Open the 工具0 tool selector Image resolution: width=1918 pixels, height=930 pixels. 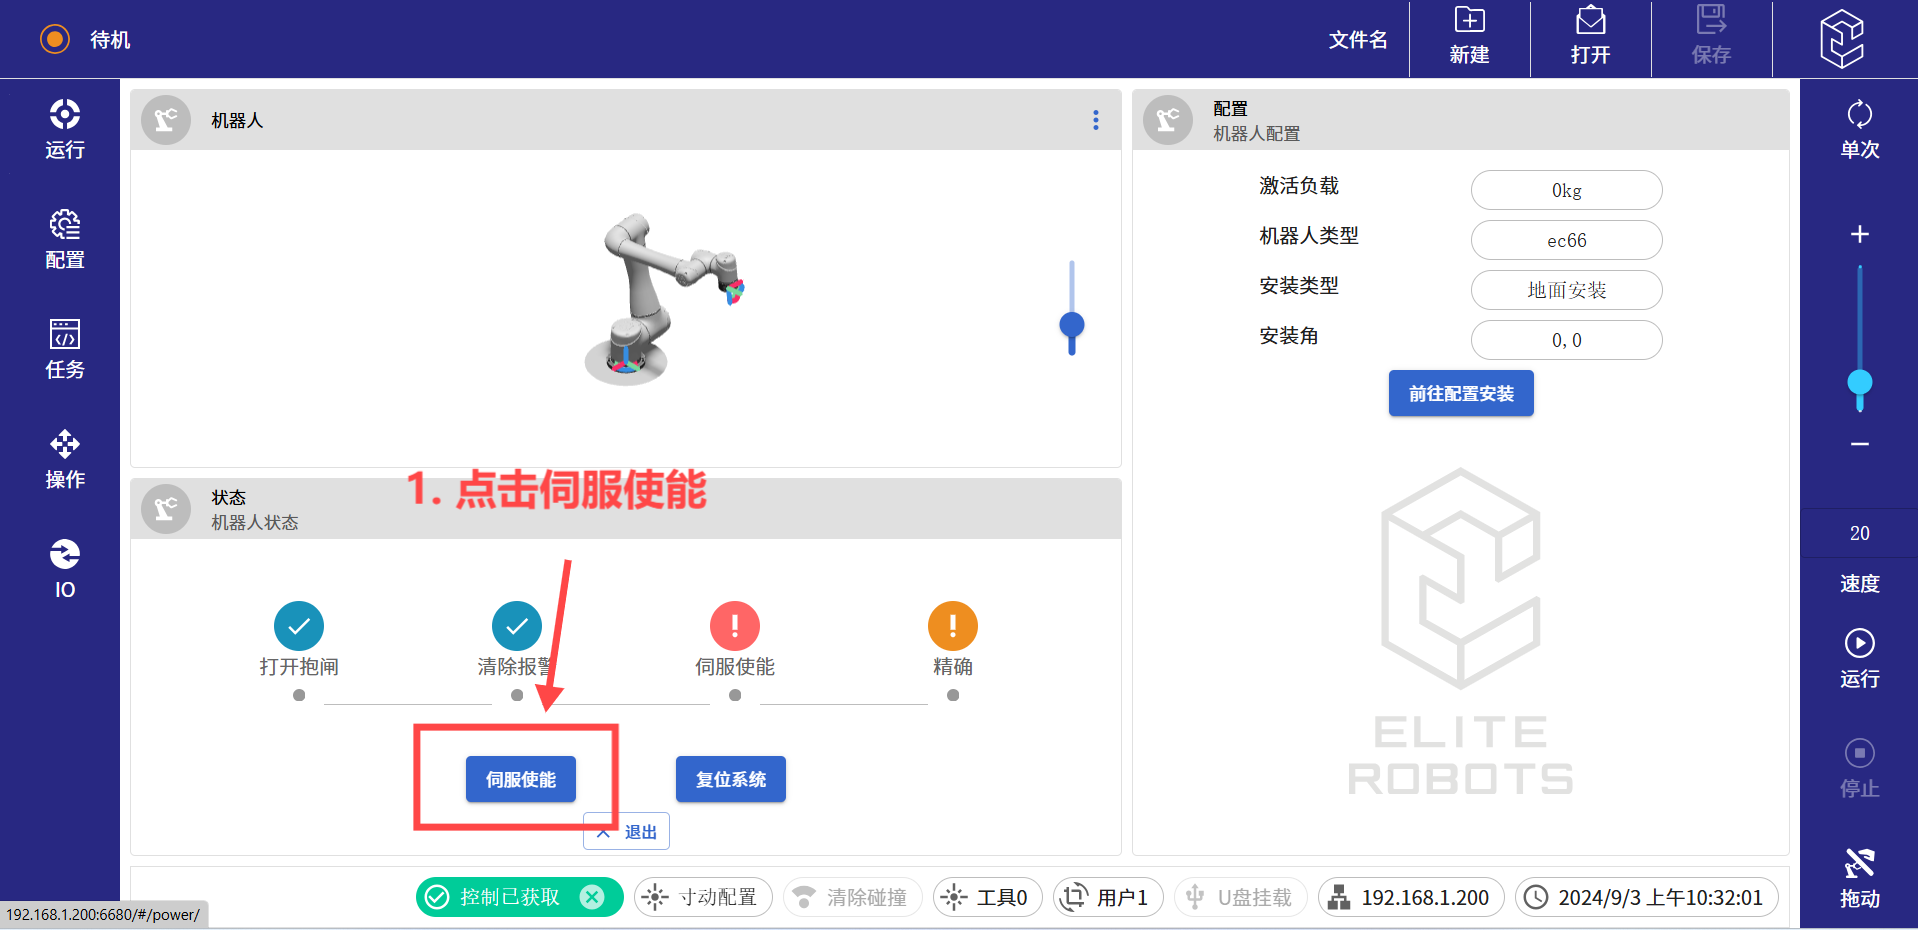[x=987, y=897]
